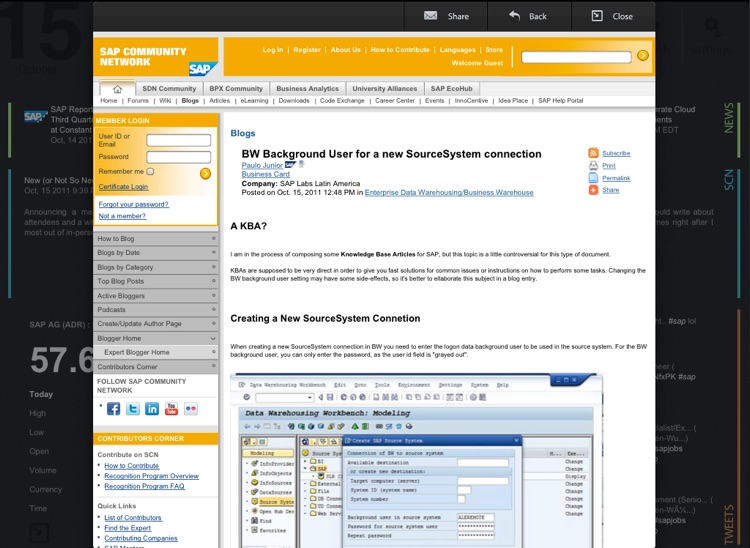
Task: Expand the Active Bloggers item
Action: point(156,296)
